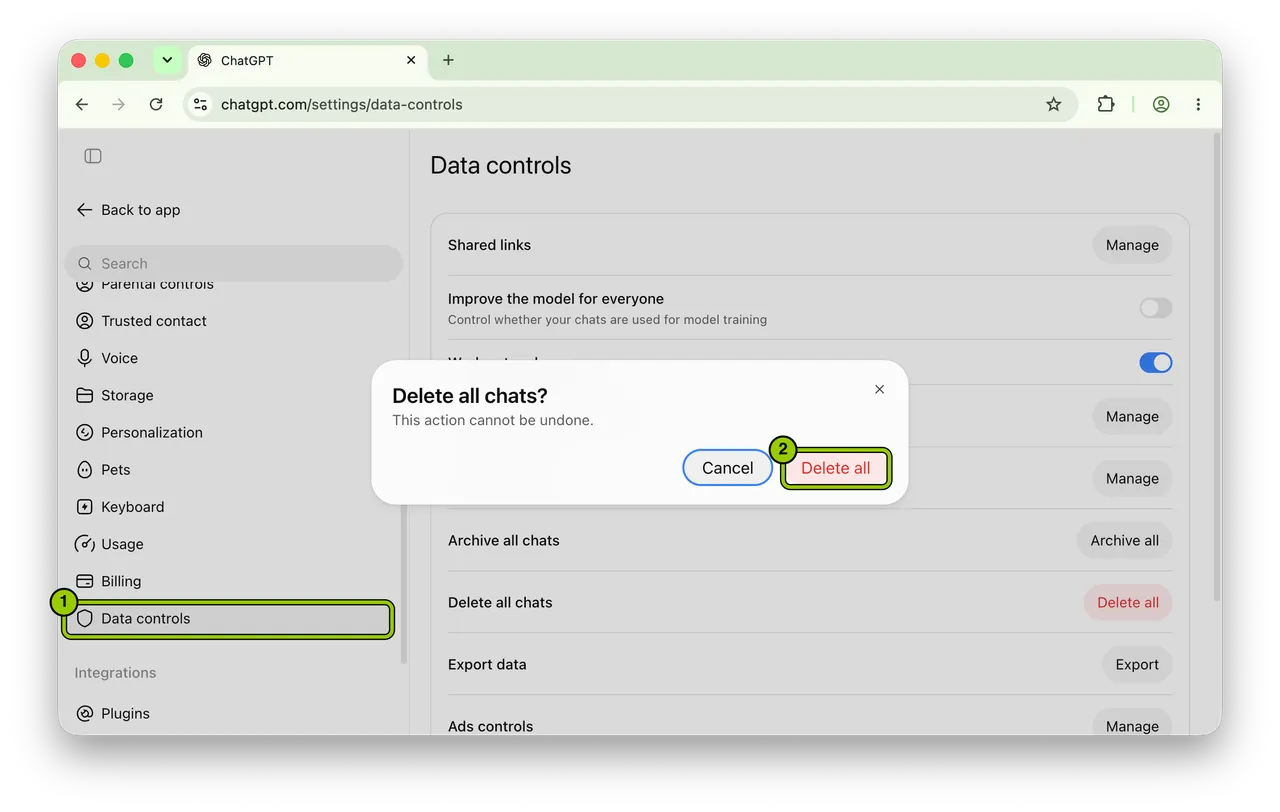The width and height of the screenshot is (1280, 812).
Task: Open the browser Extensions puzzle icon
Action: pos(1105,104)
